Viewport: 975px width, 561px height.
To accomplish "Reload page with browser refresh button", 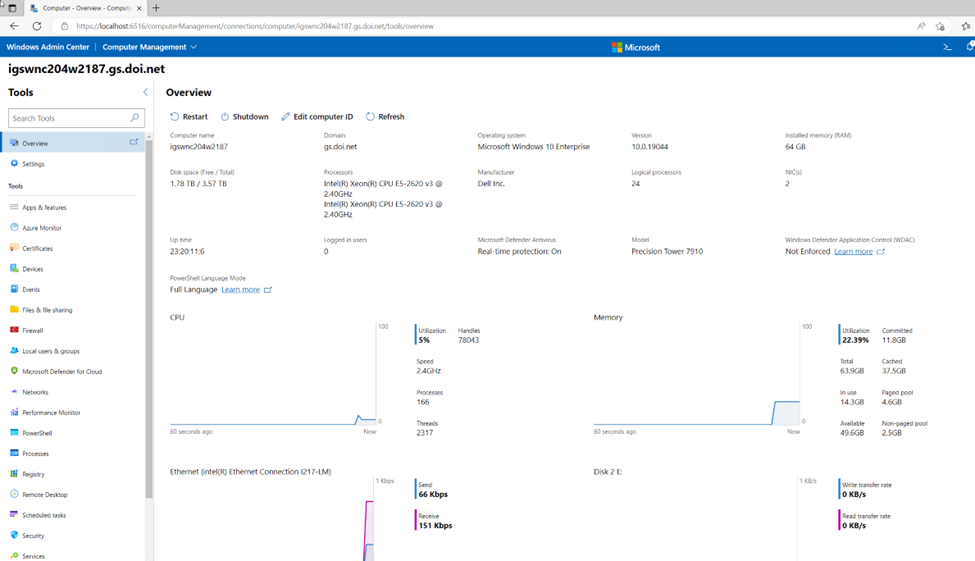I will tap(37, 26).
